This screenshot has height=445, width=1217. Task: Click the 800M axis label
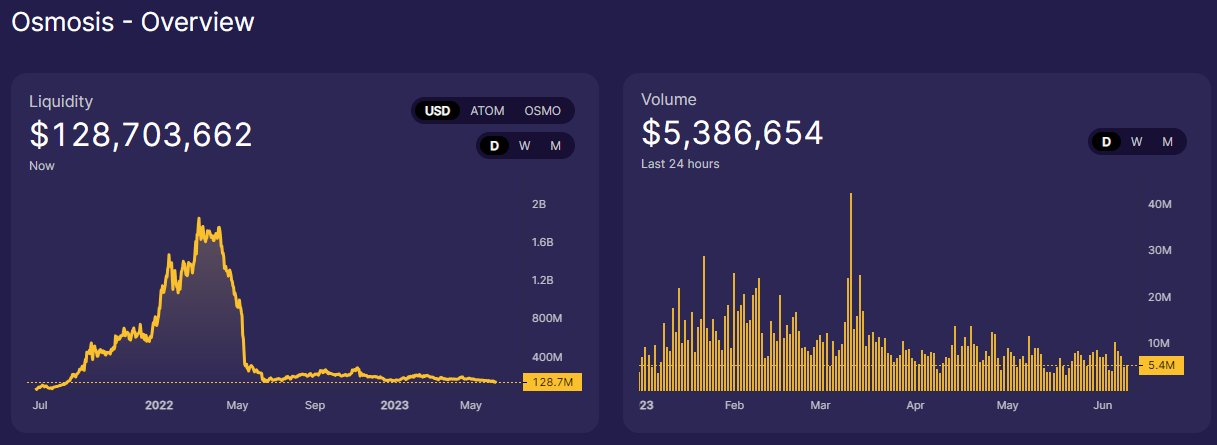[x=546, y=319]
